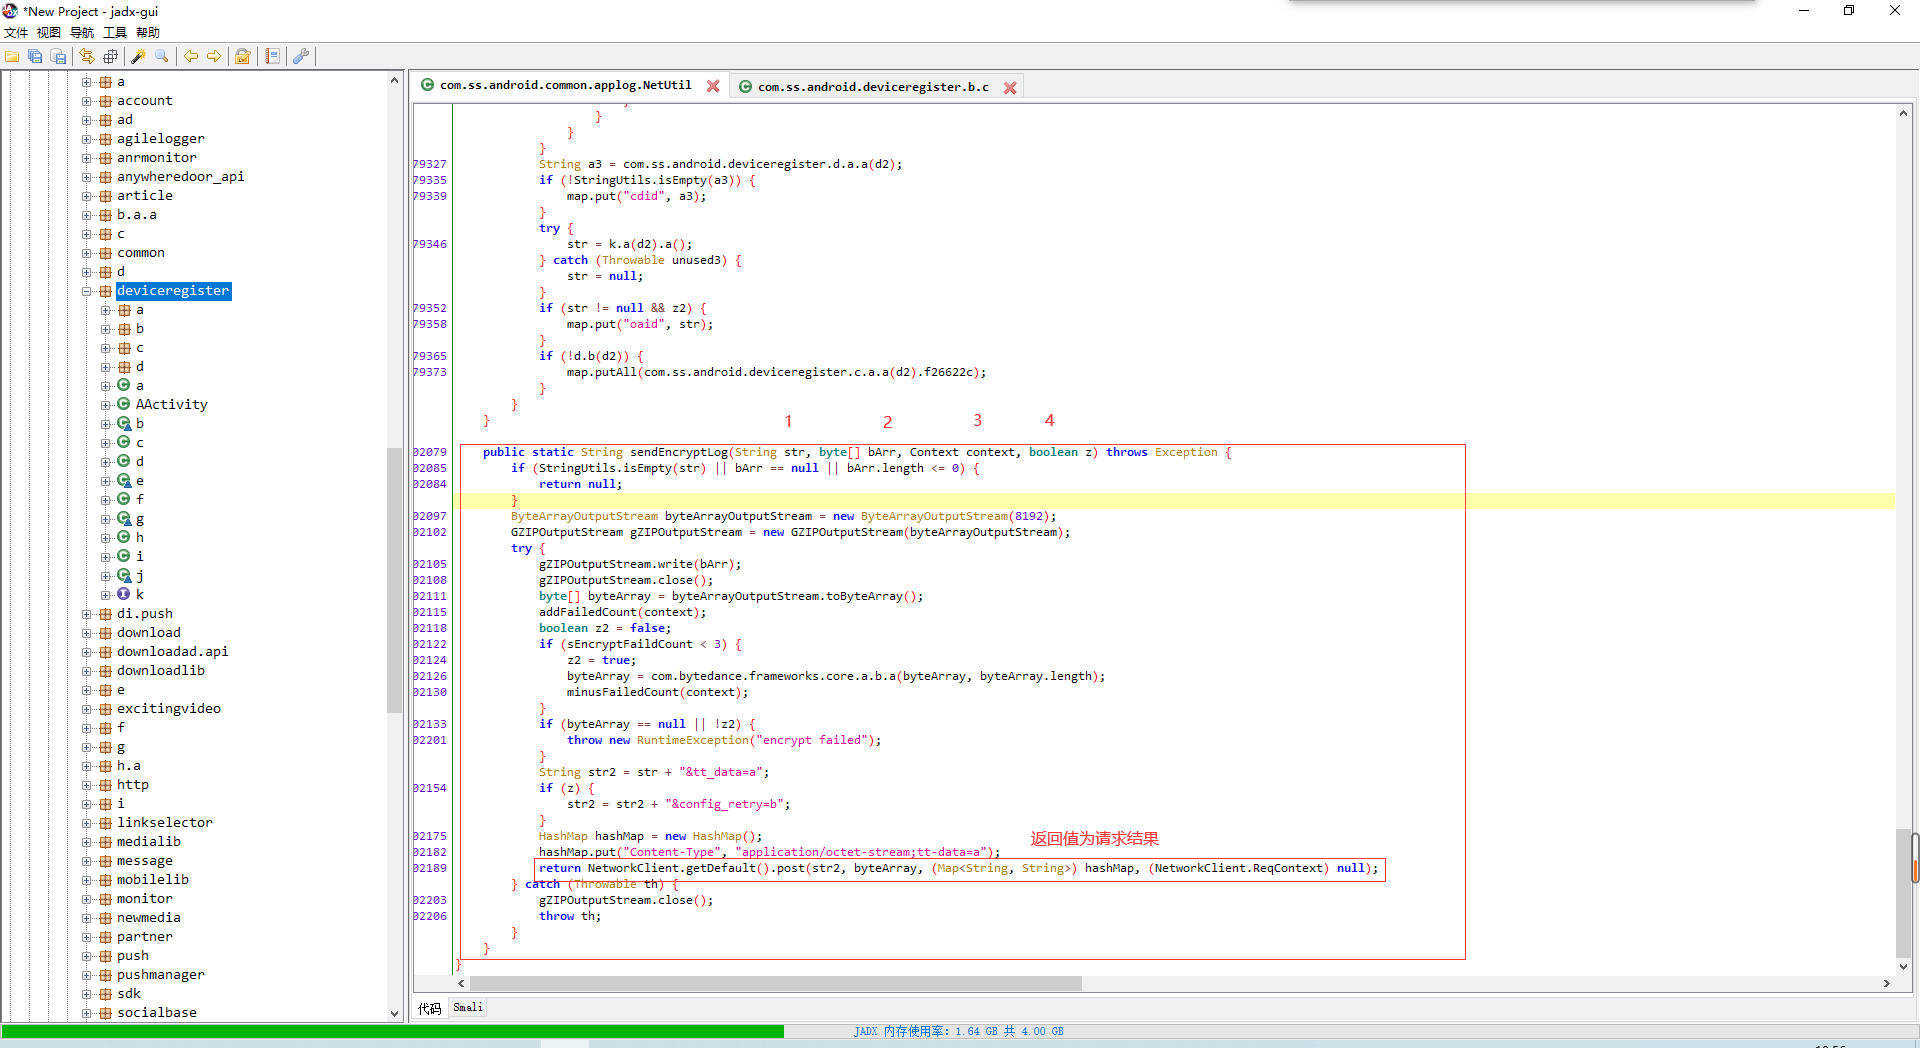Navigate forward with the right arrow icon

[x=214, y=57]
